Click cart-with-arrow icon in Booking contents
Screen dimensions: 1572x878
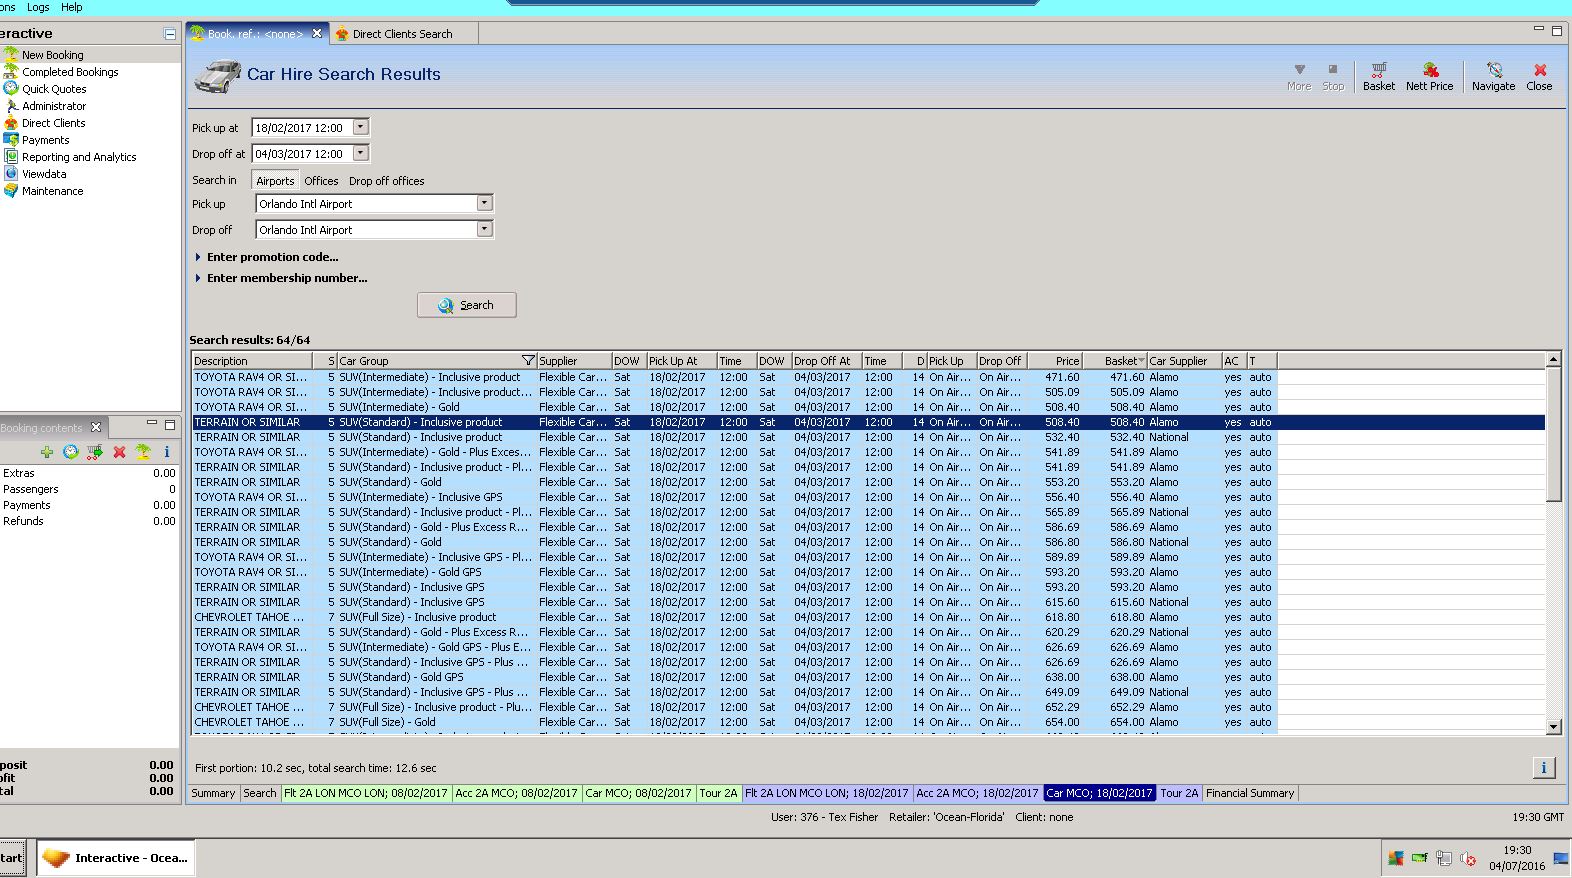click(95, 452)
